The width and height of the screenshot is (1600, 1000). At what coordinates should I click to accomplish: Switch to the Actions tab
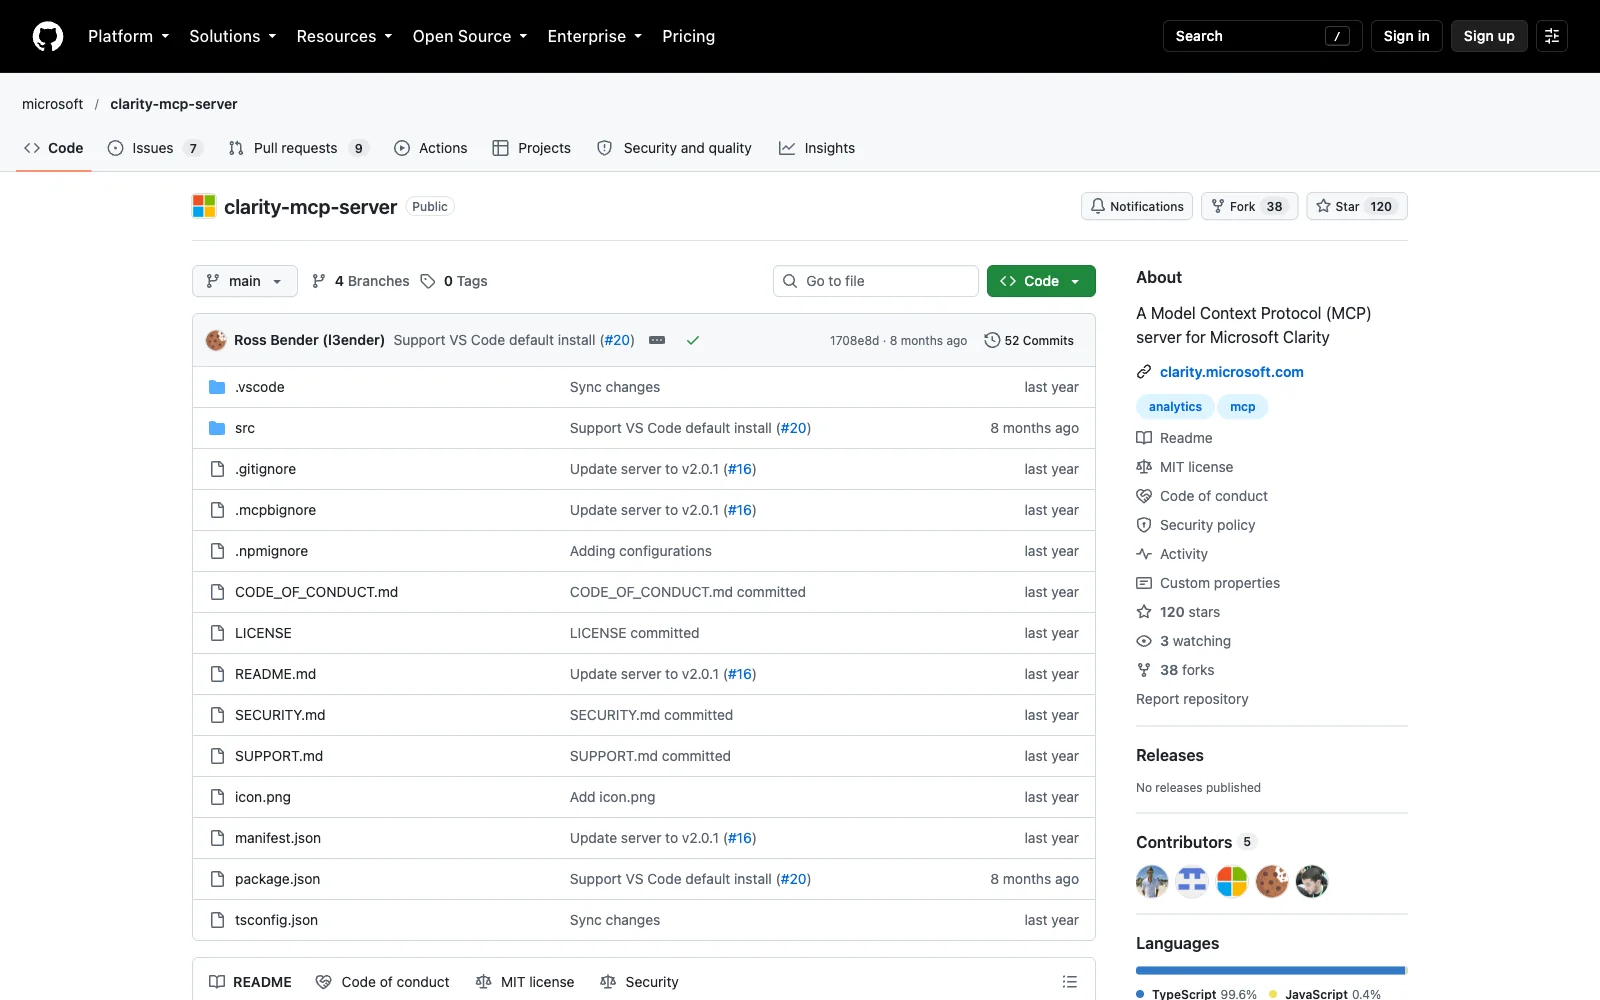coord(431,148)
